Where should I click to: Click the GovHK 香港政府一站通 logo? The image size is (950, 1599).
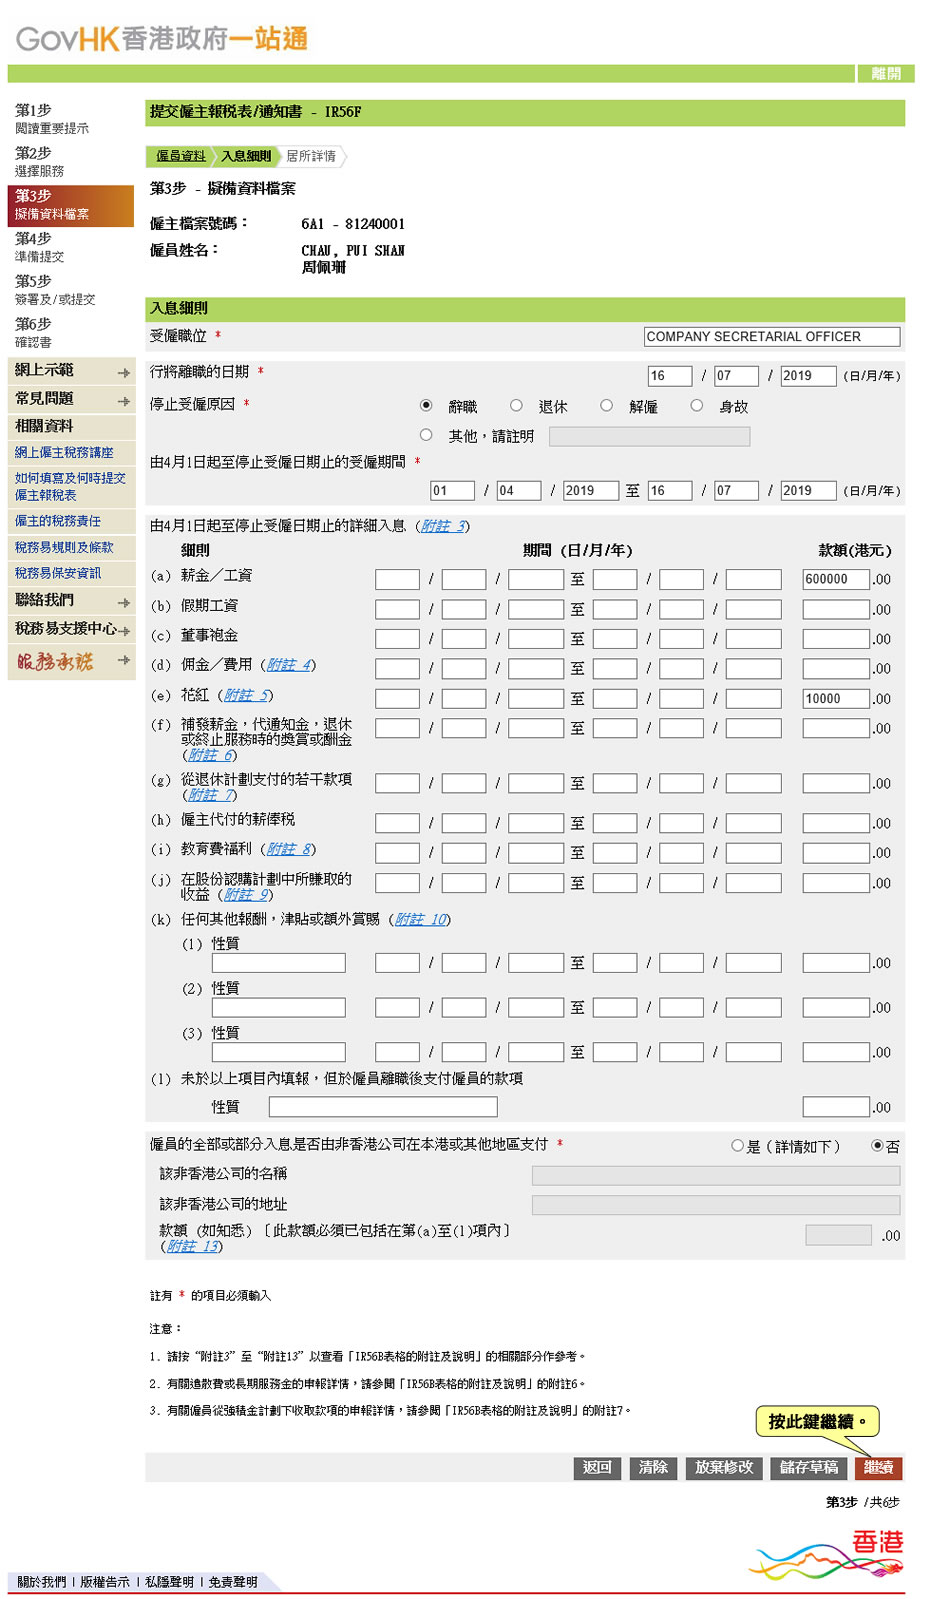[x=161, y=38]
